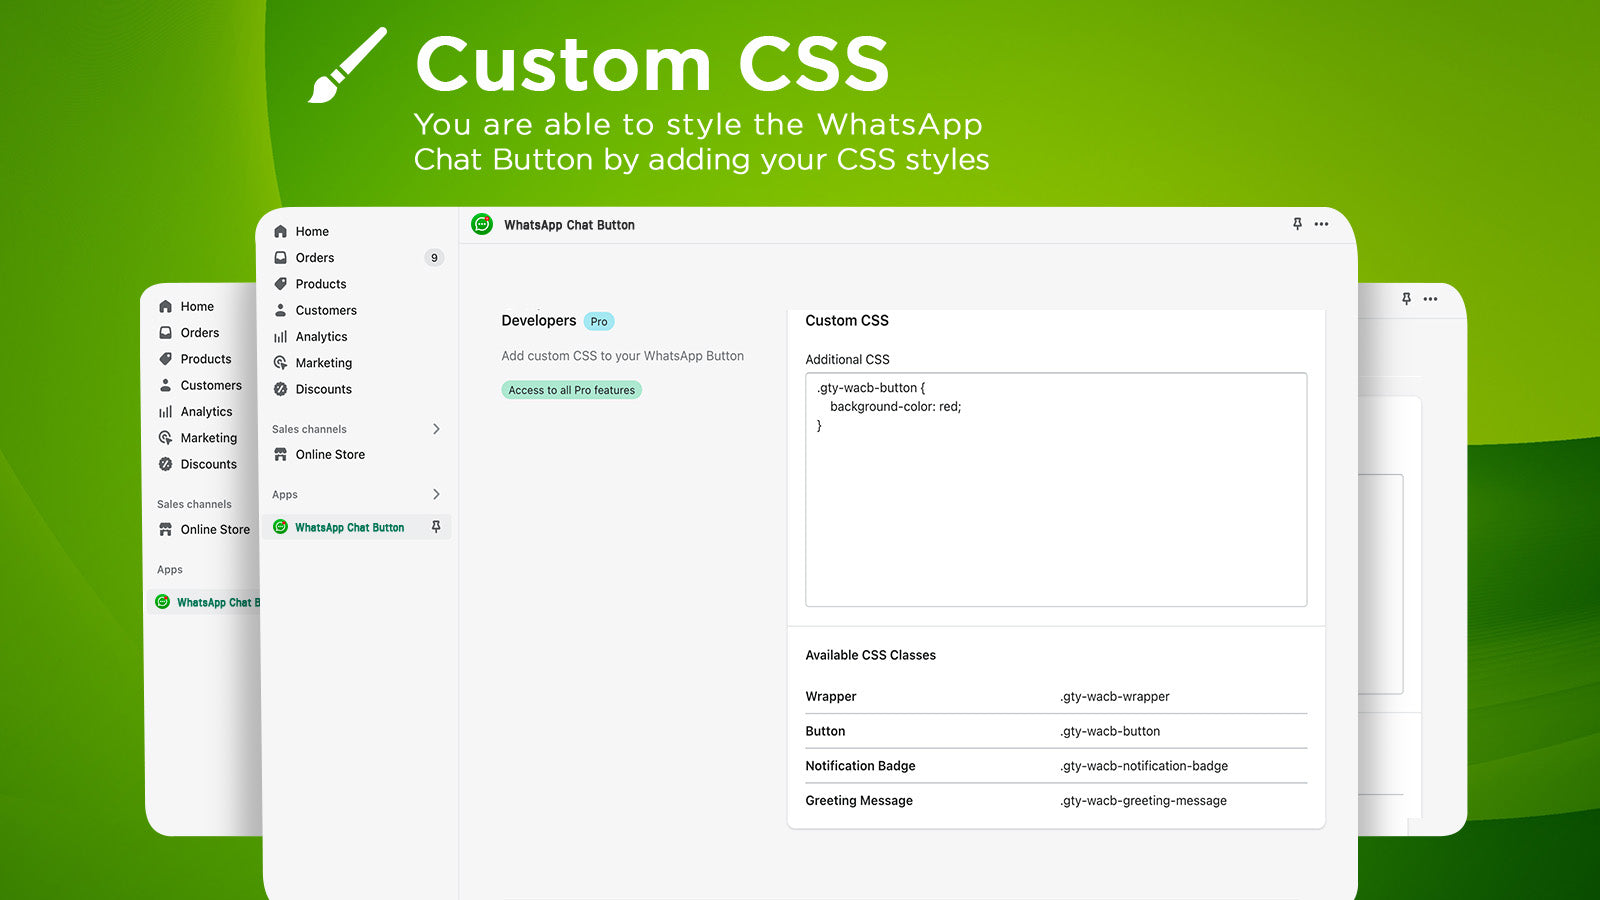Click inside the Additional CSS text area

(x=1055, y=490)
